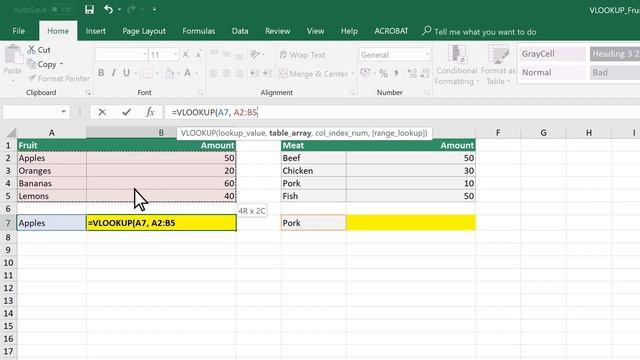Click the Center alignment icon
Image resolution: width=640 pixels, height=360 pixels.
pyautogui.click(x=227, y=73)
